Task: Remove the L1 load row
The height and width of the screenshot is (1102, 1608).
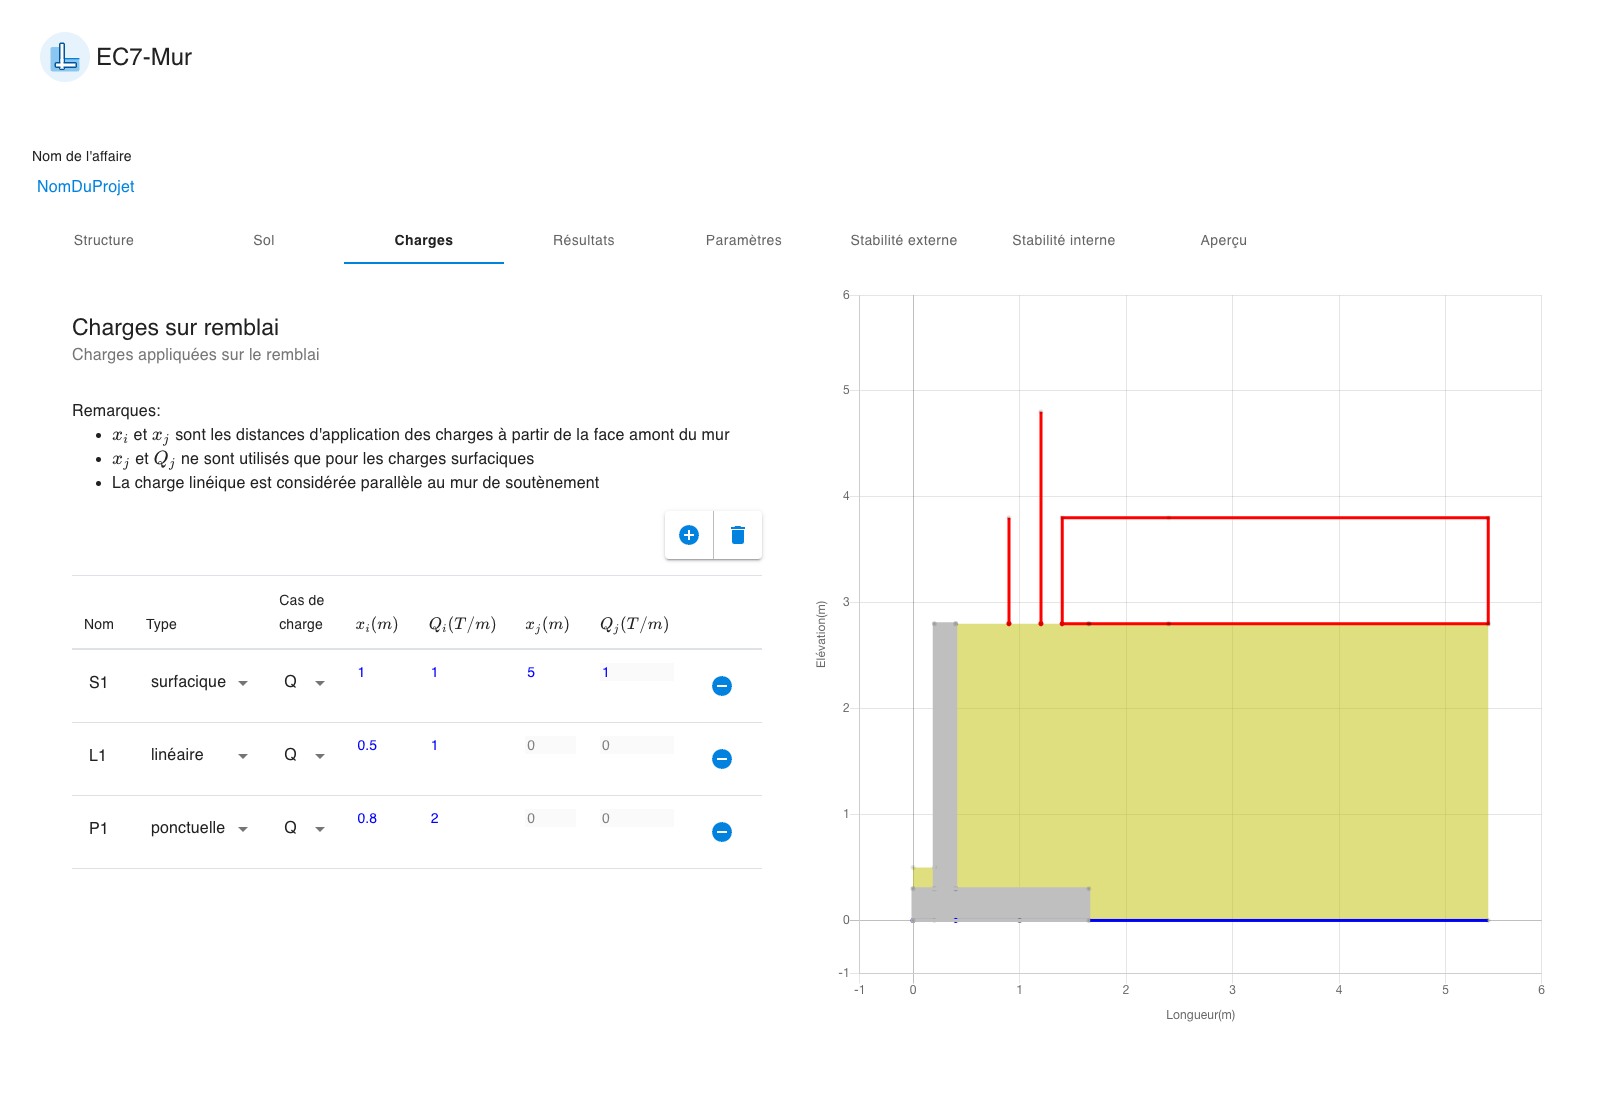Action: (722, 759)
